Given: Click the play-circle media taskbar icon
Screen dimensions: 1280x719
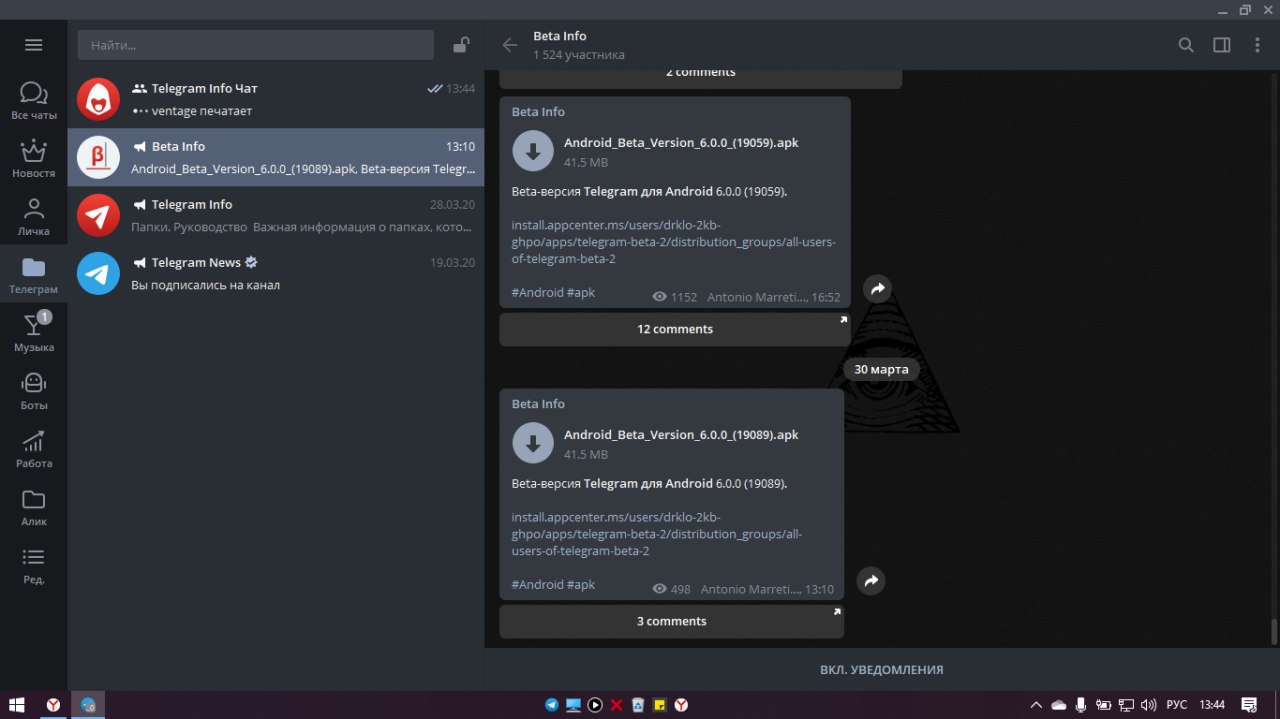Looking at the screenshot, I should tap(595, 705).
